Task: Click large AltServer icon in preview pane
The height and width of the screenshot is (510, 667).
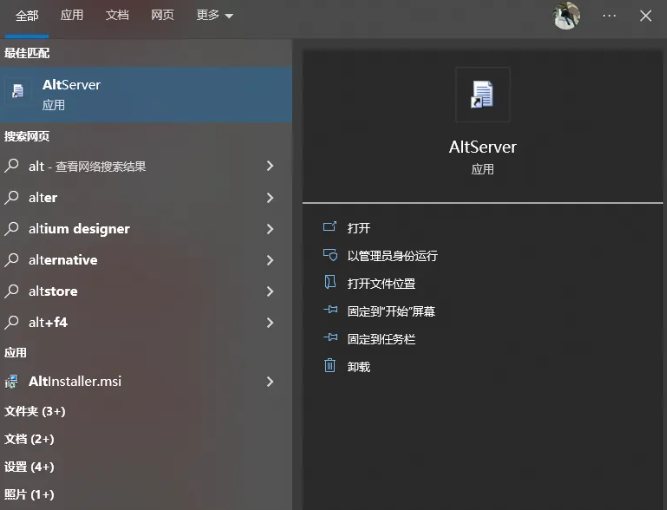Action: (x=482, y=94)
